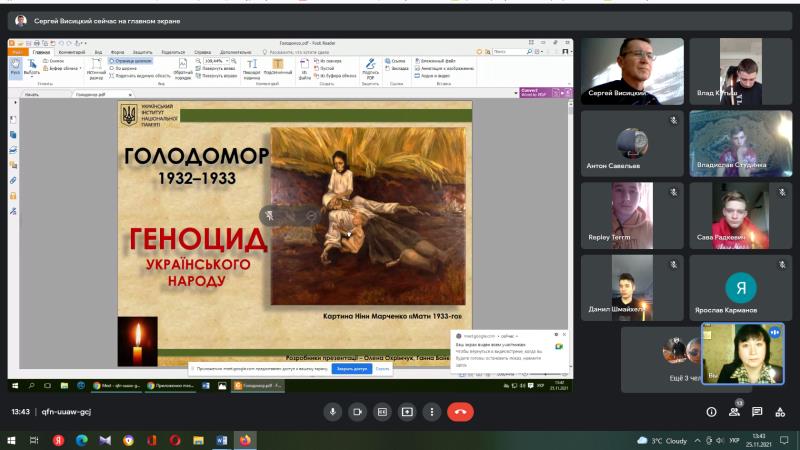
Task: Open the Главная ribbon tab
Action: (41, 51)
